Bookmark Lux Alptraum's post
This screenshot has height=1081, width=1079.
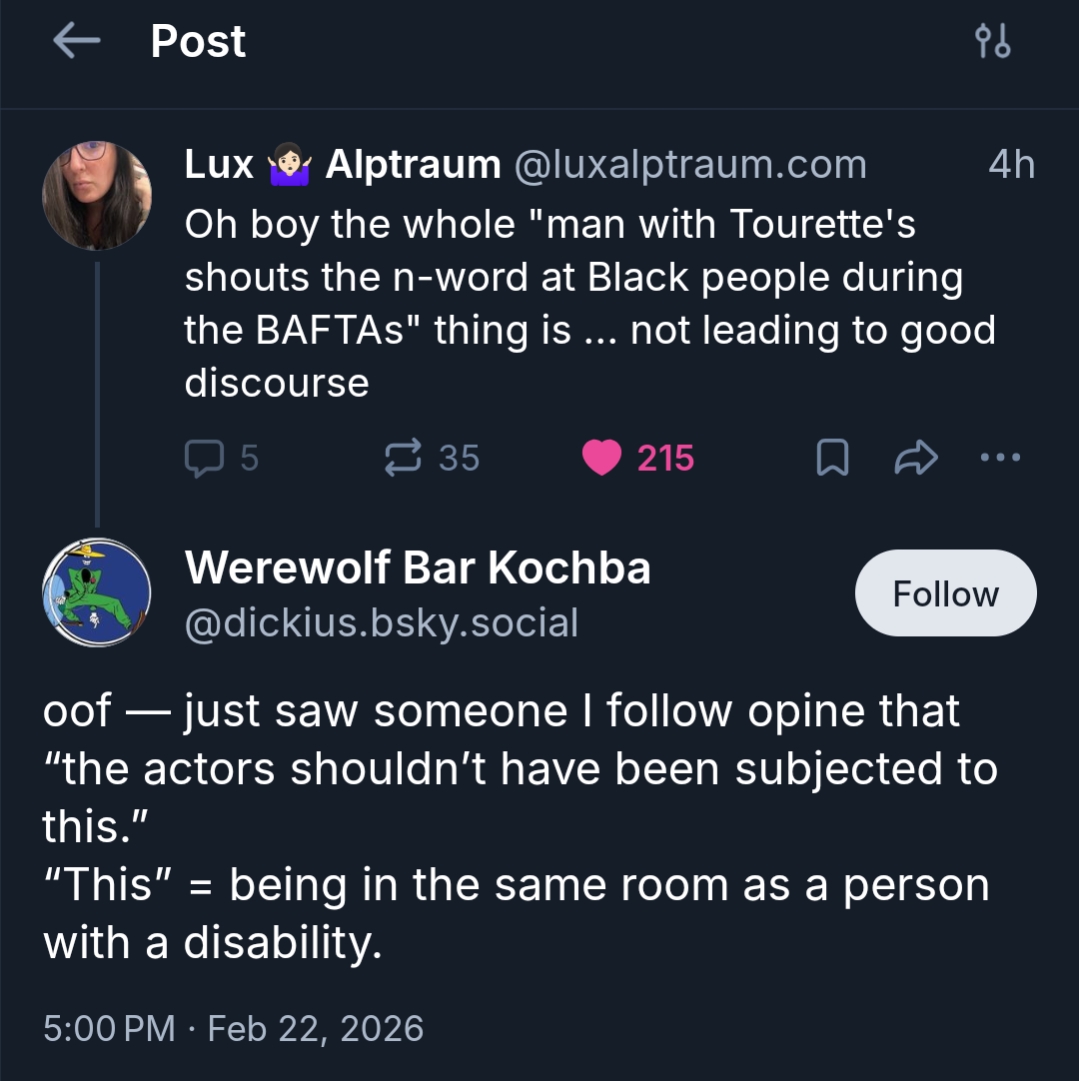point(832,458)
